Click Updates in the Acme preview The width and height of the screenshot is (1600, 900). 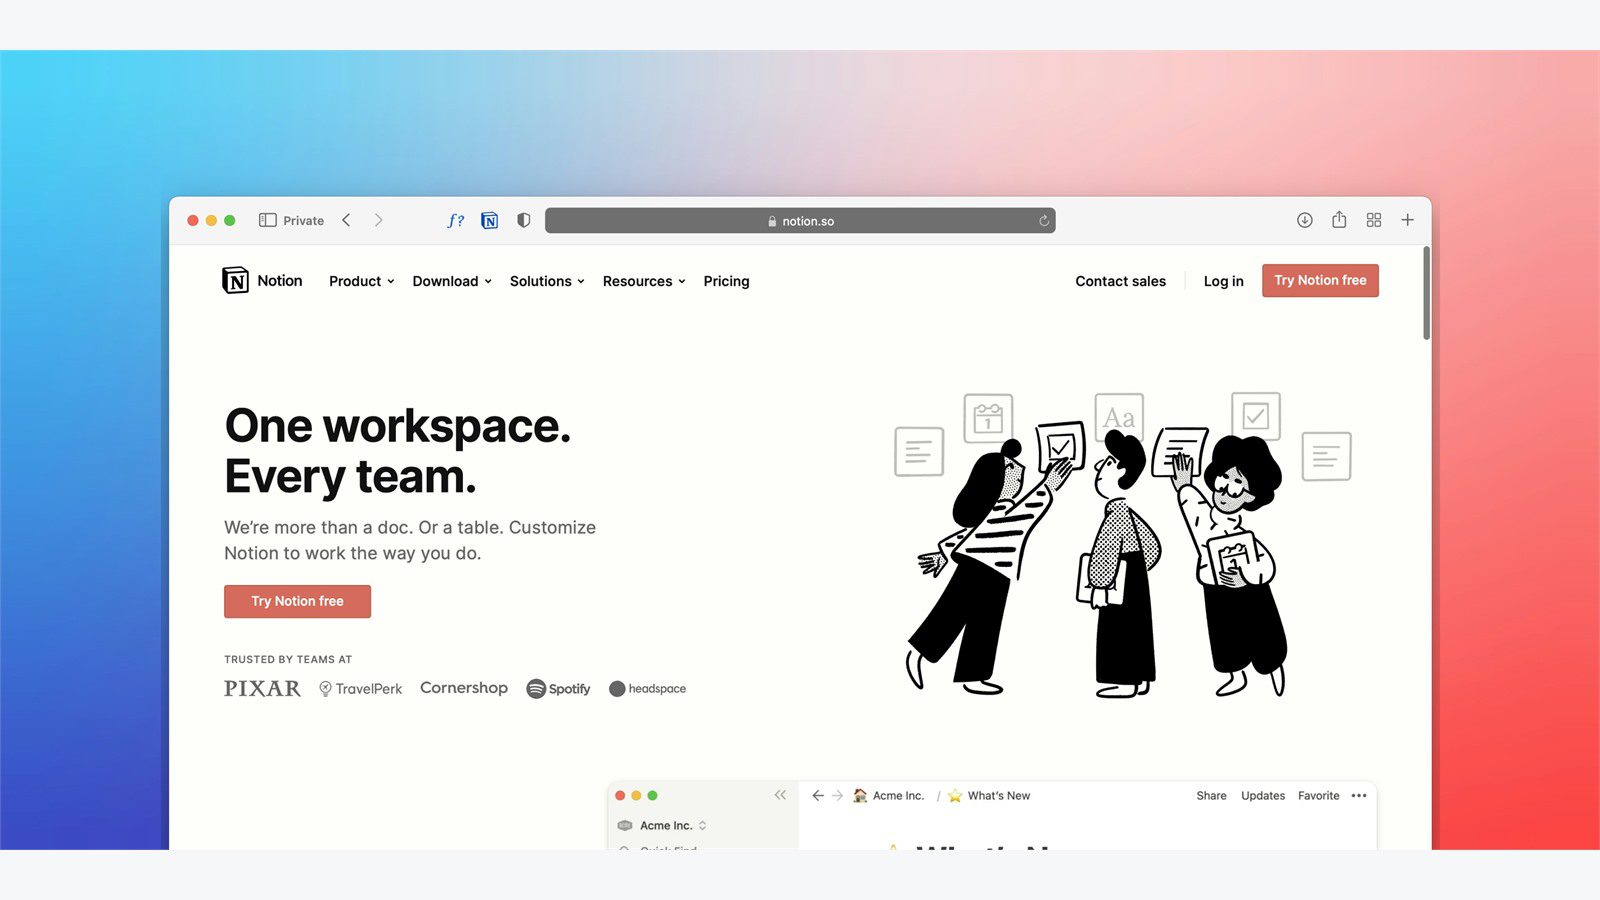(1263, 795)
